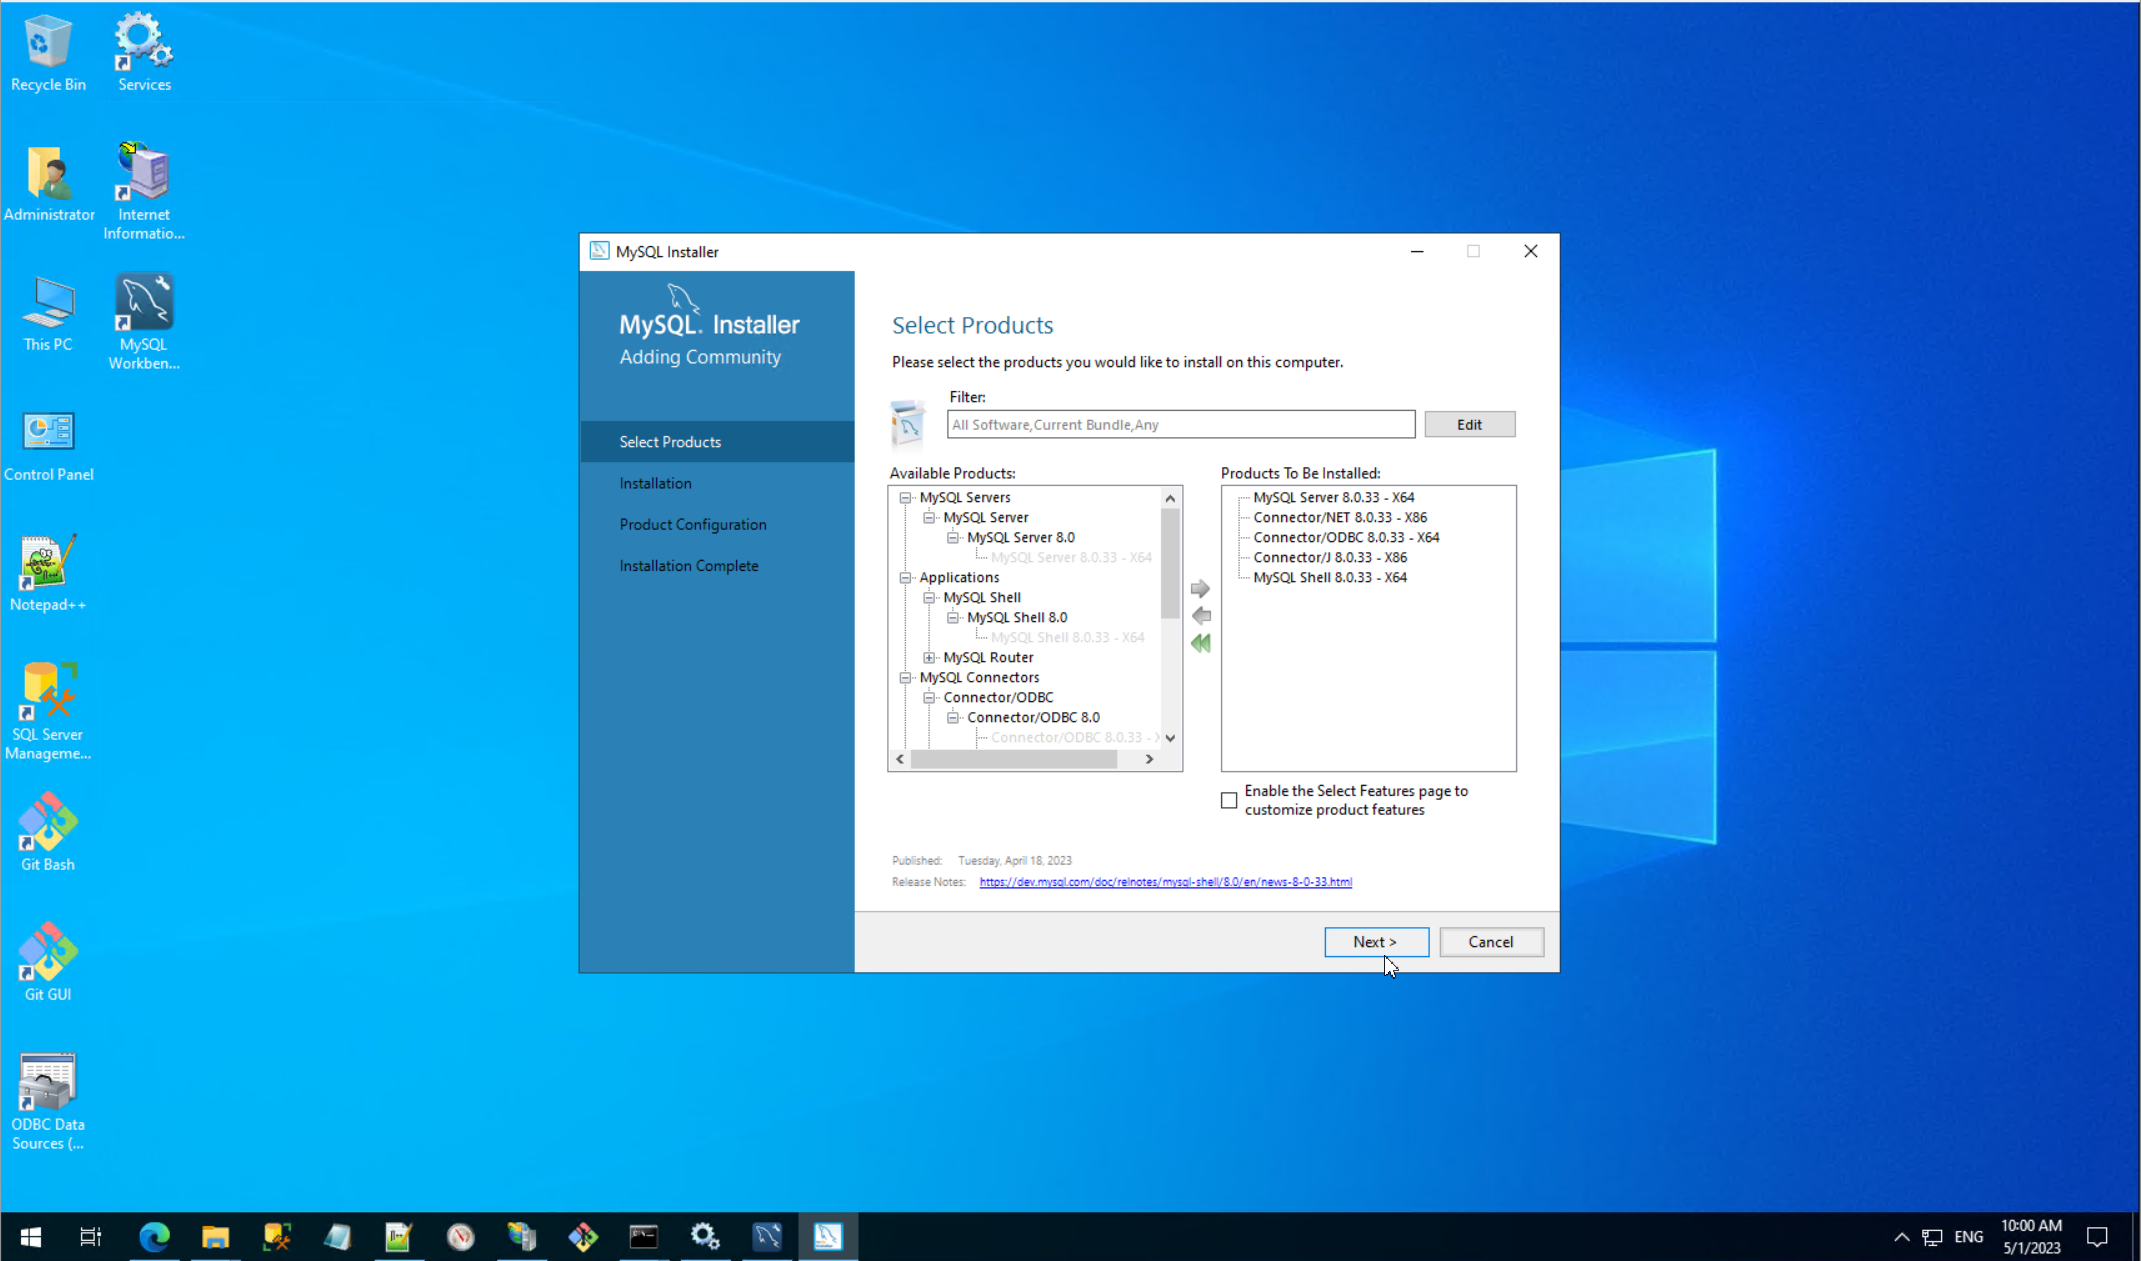This screenshot has width=2141, height=1261.
Task: Select Installation step in sidebar
Action: pyautogui.click(x=655, y=483)
